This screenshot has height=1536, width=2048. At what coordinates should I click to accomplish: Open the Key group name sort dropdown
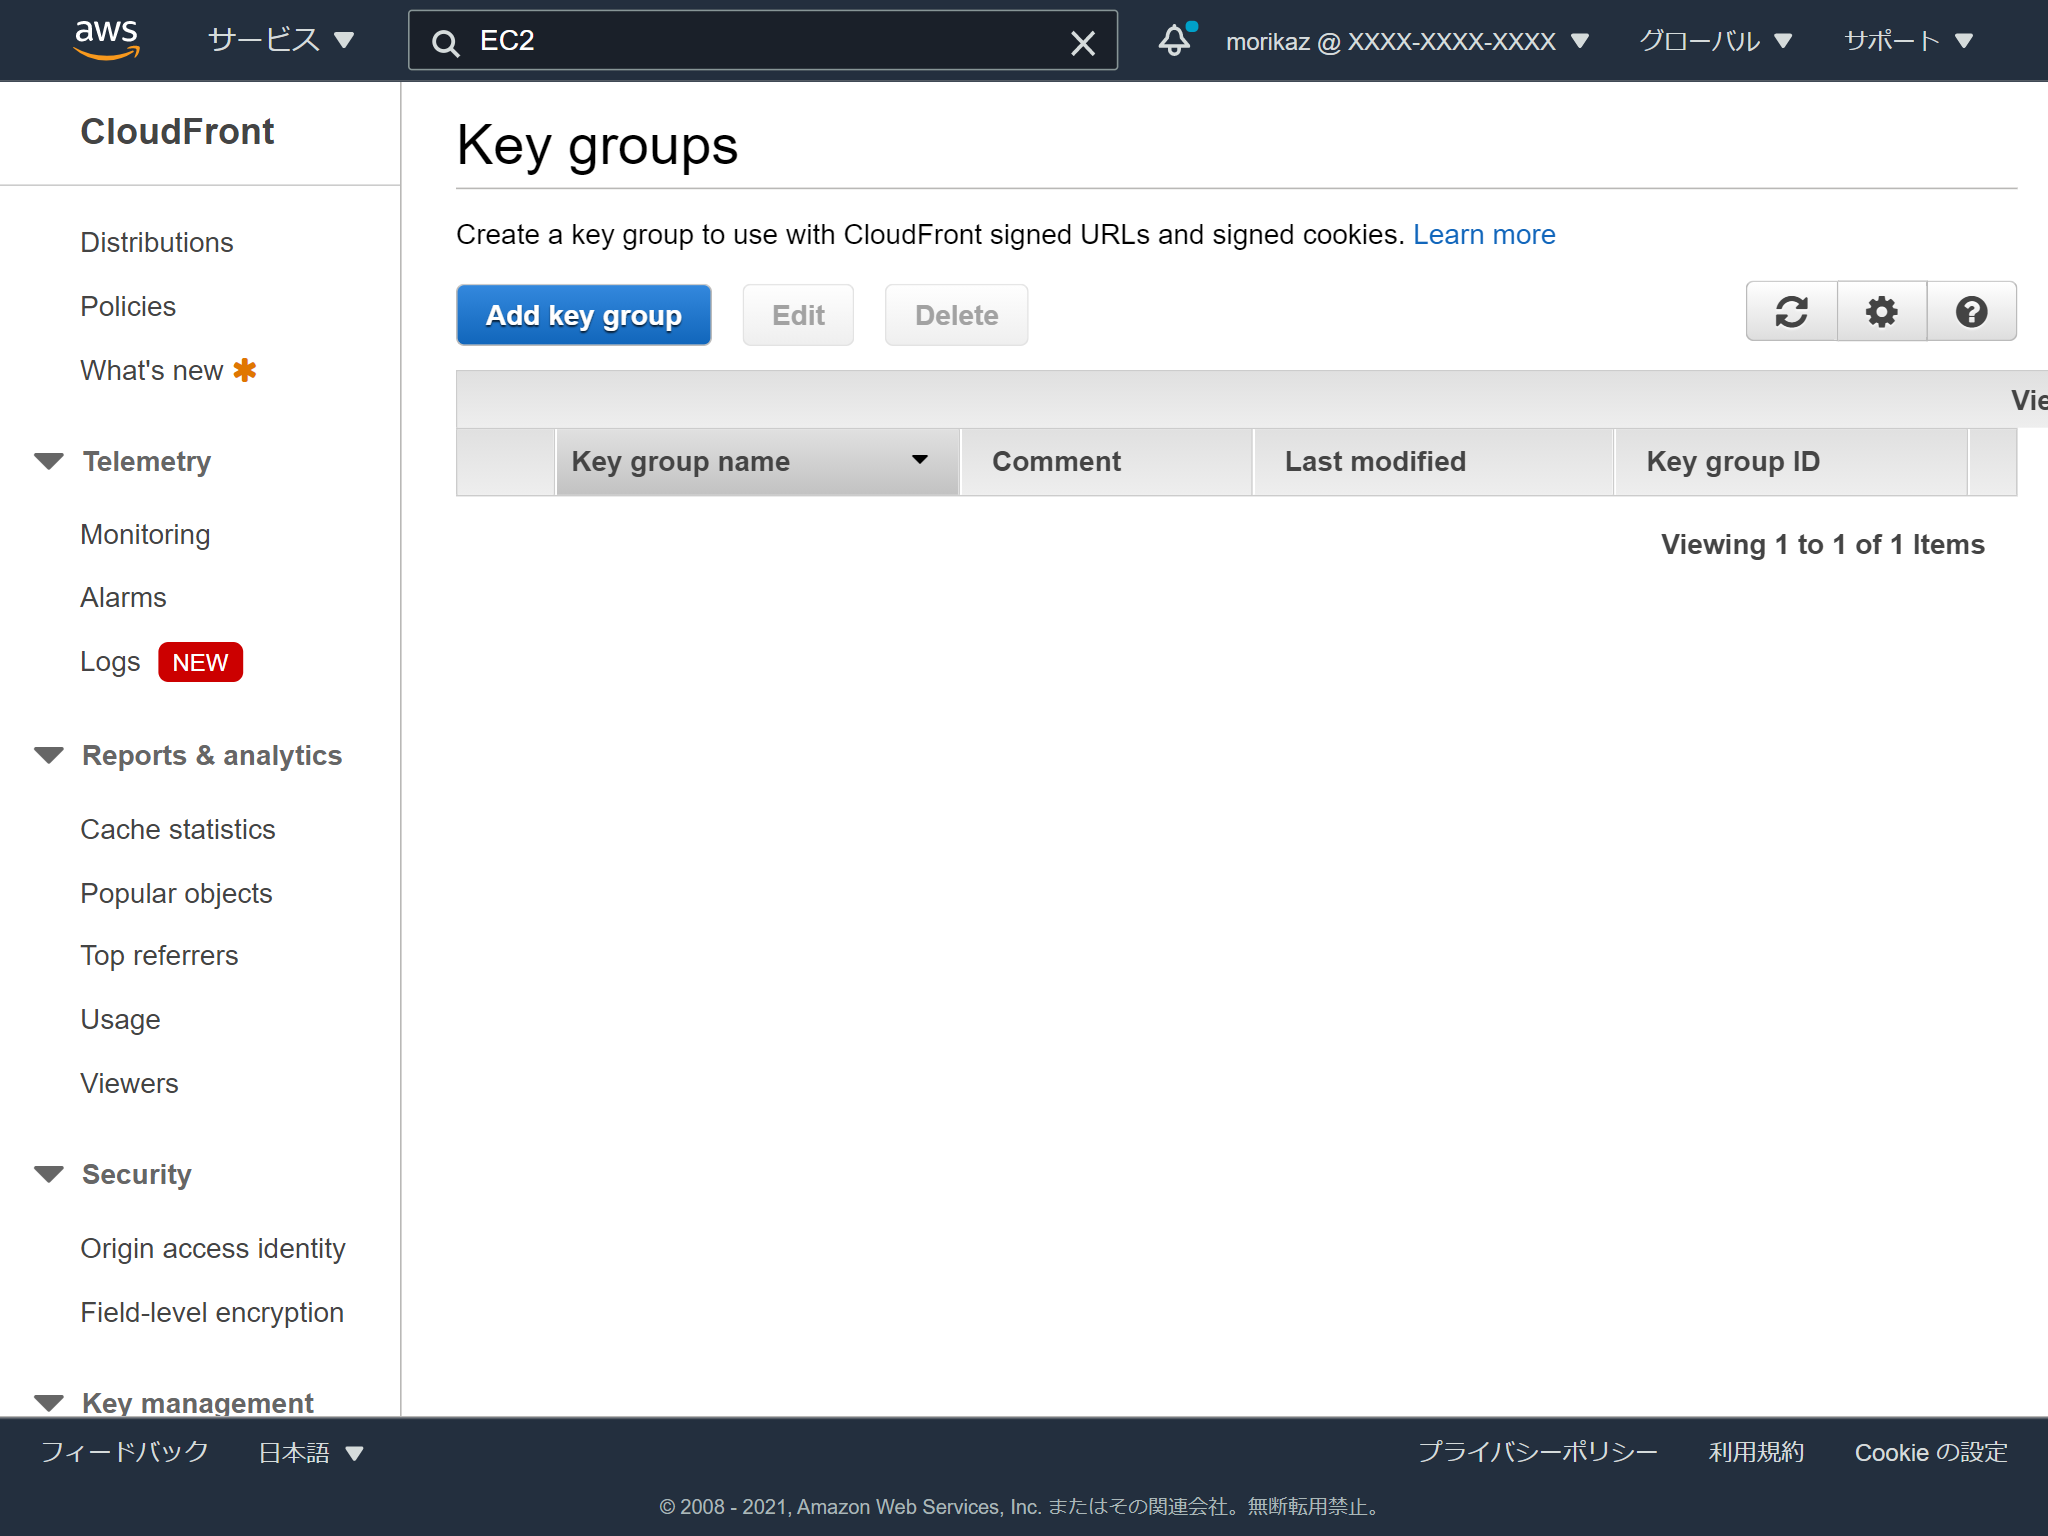920,461
